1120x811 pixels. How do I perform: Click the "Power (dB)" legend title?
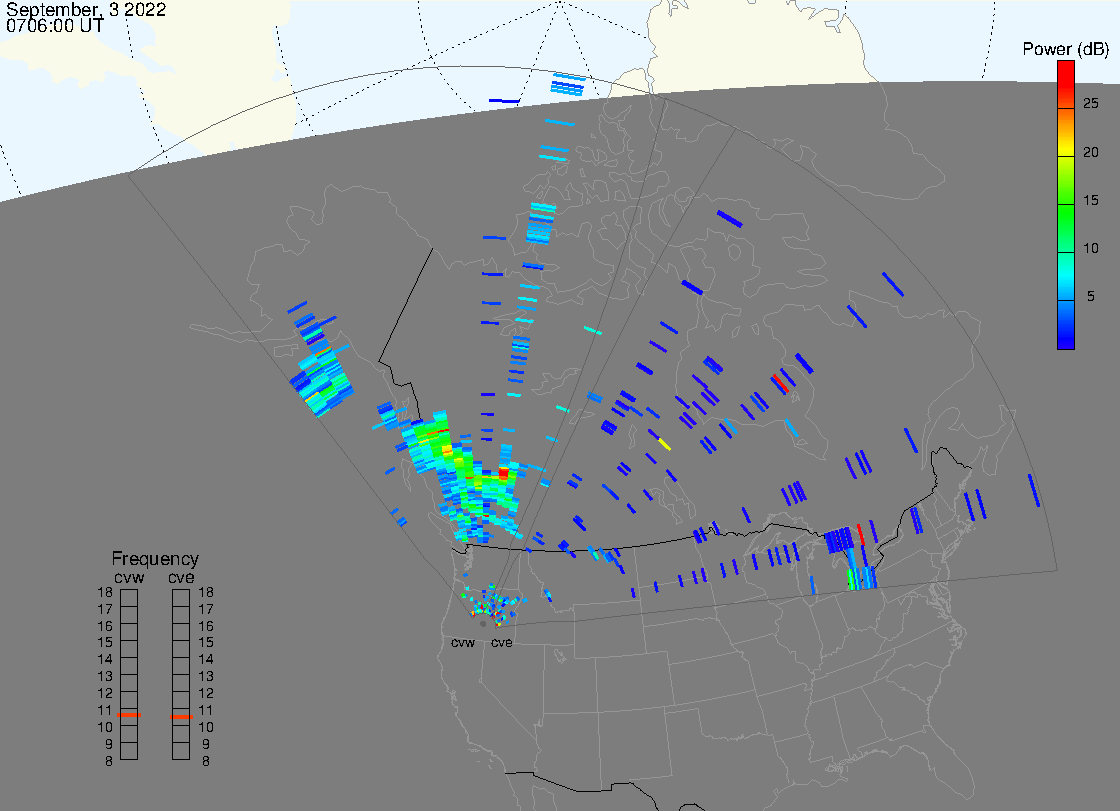[x=1065, y=49]
